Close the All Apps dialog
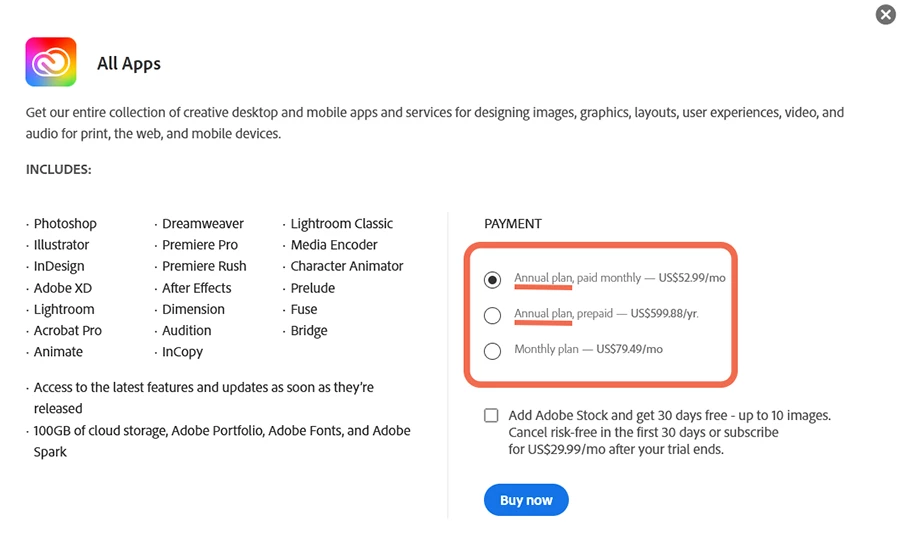Image resolution: width=900 pixels, height=538 pixels. (x=886, y=14)
